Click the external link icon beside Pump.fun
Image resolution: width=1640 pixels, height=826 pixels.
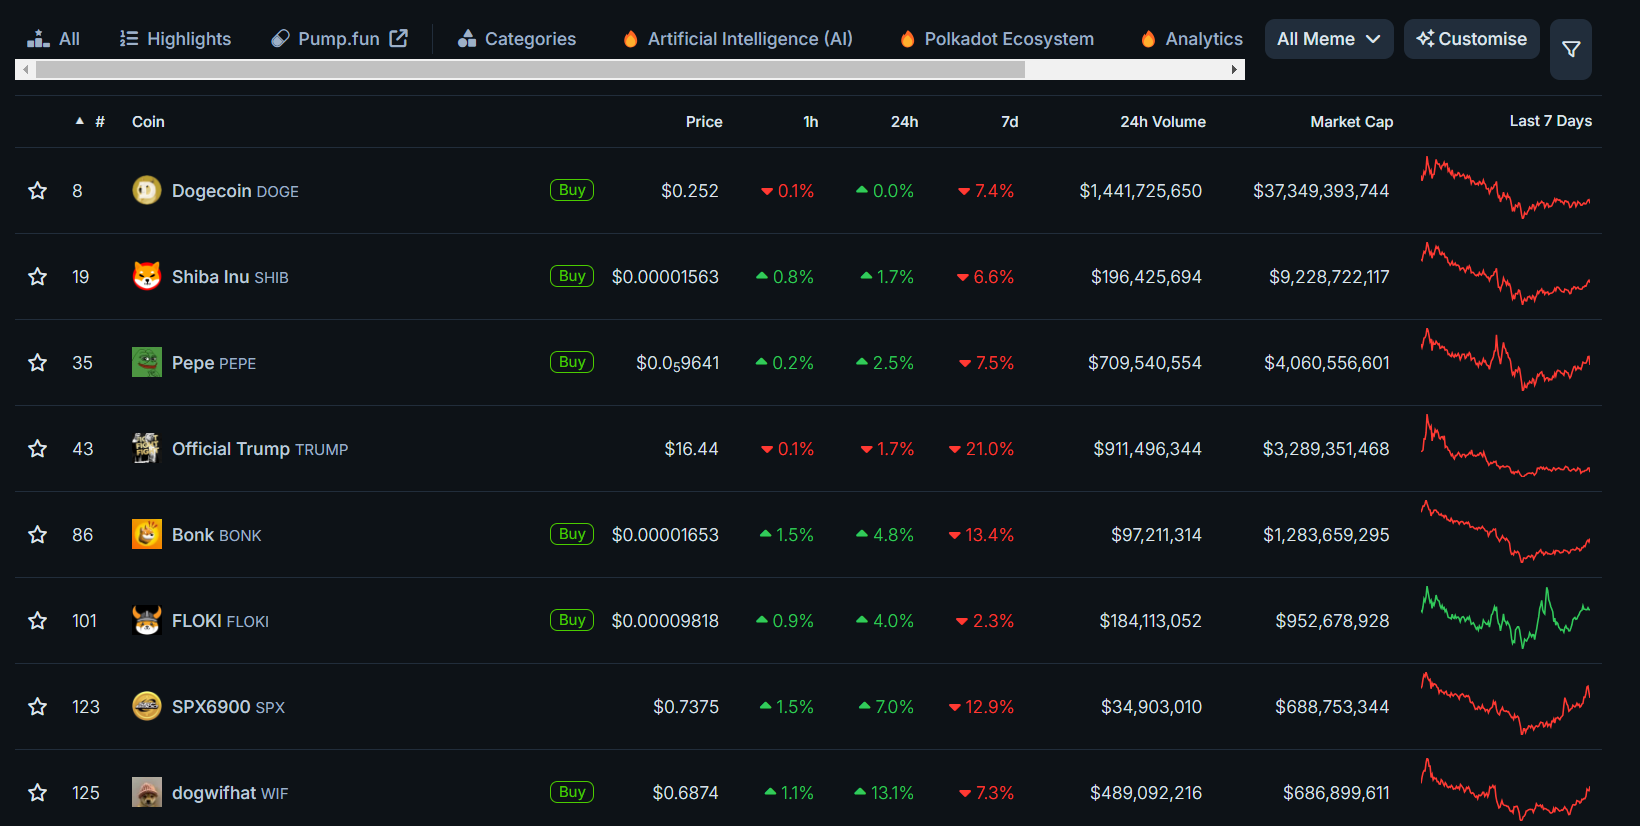tap(399, 38)
